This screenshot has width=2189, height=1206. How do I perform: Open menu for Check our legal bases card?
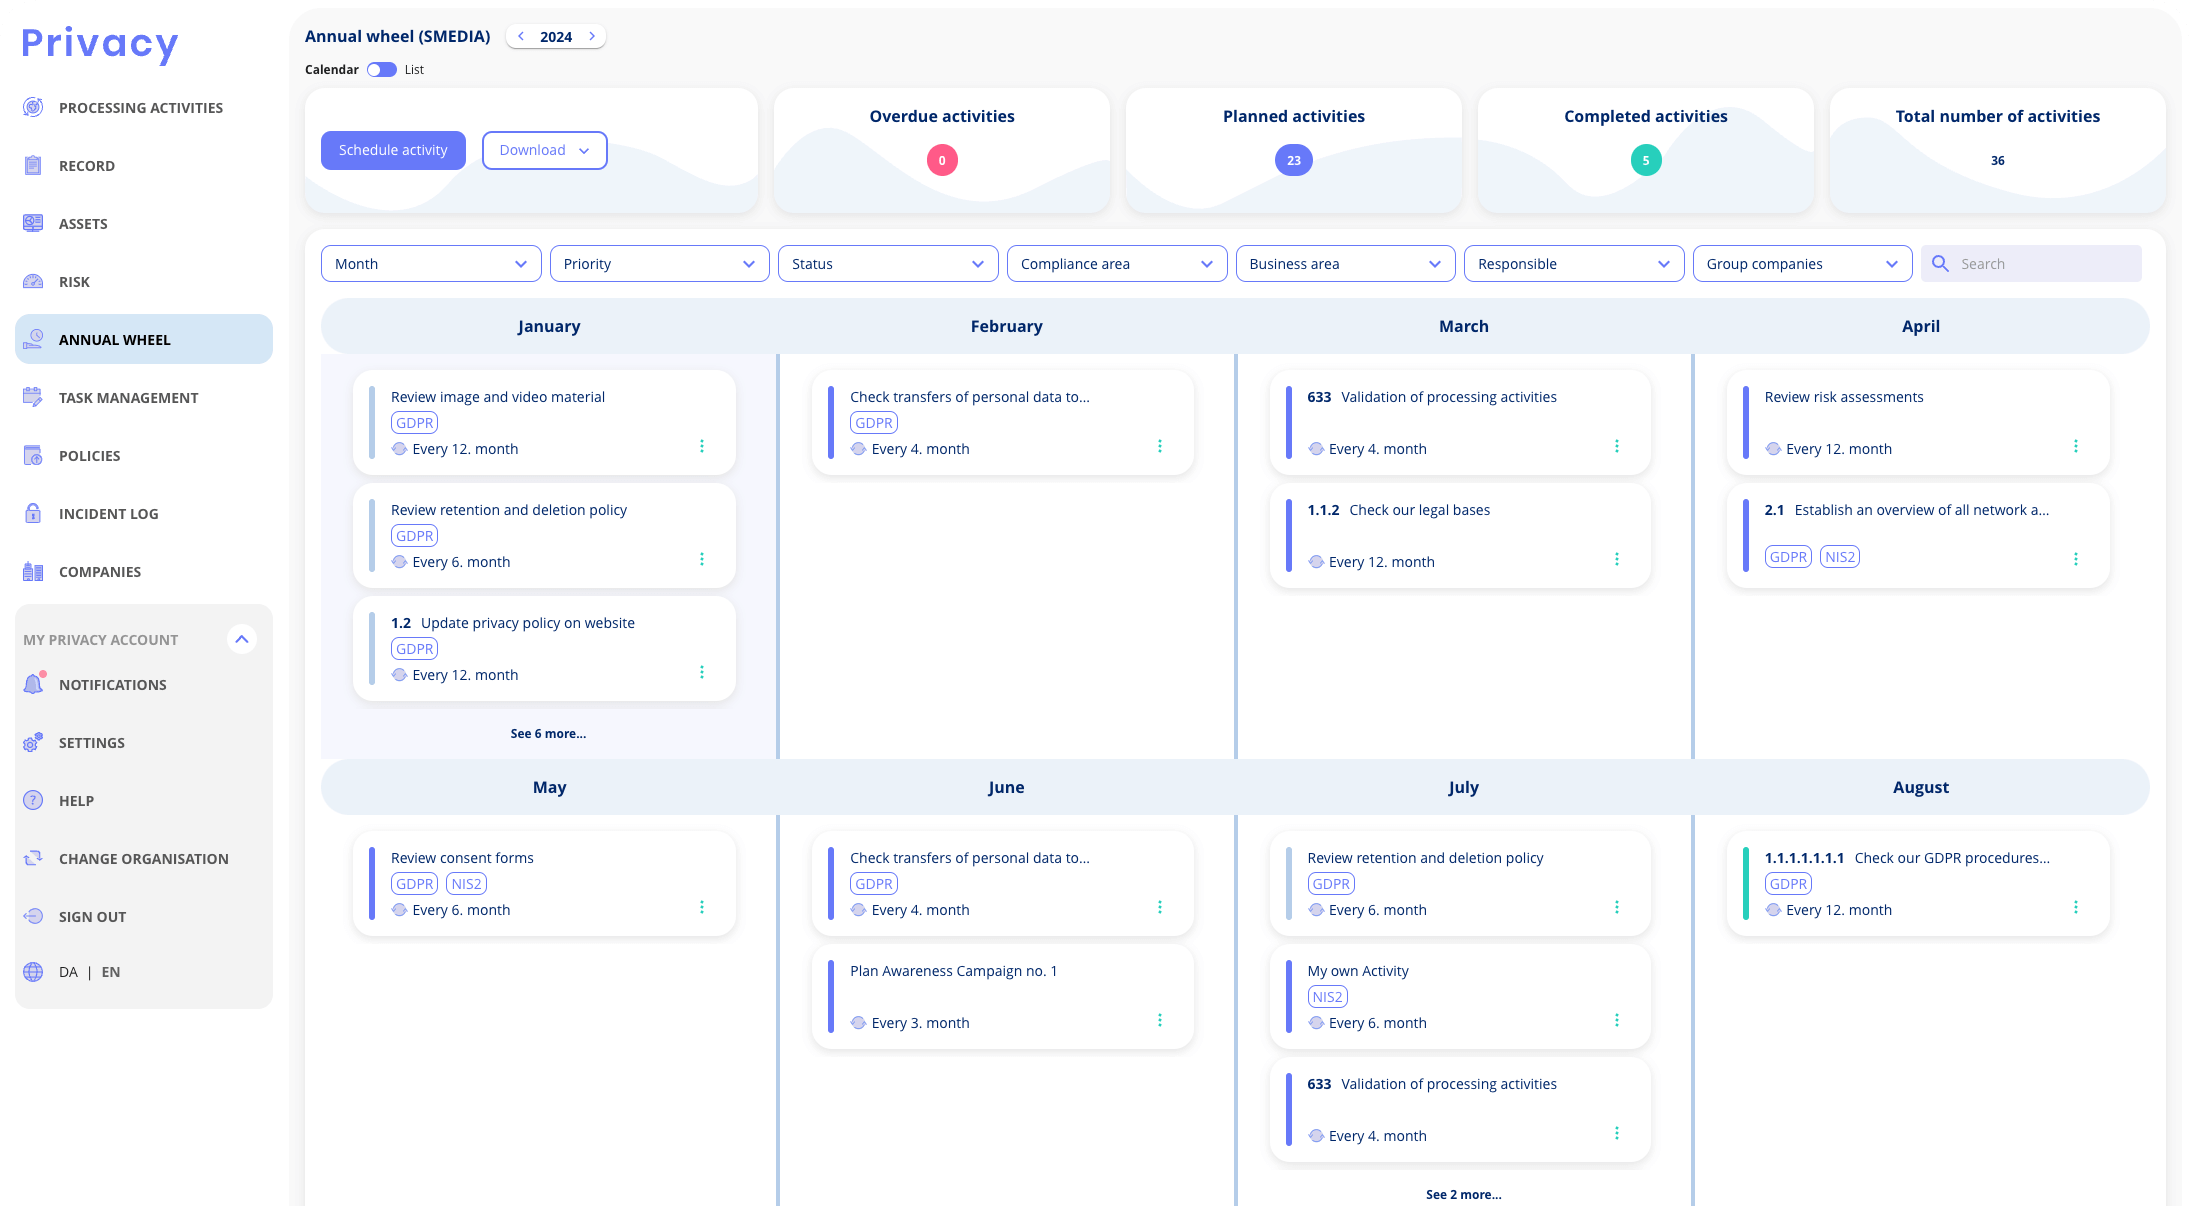click(1617, 559)
